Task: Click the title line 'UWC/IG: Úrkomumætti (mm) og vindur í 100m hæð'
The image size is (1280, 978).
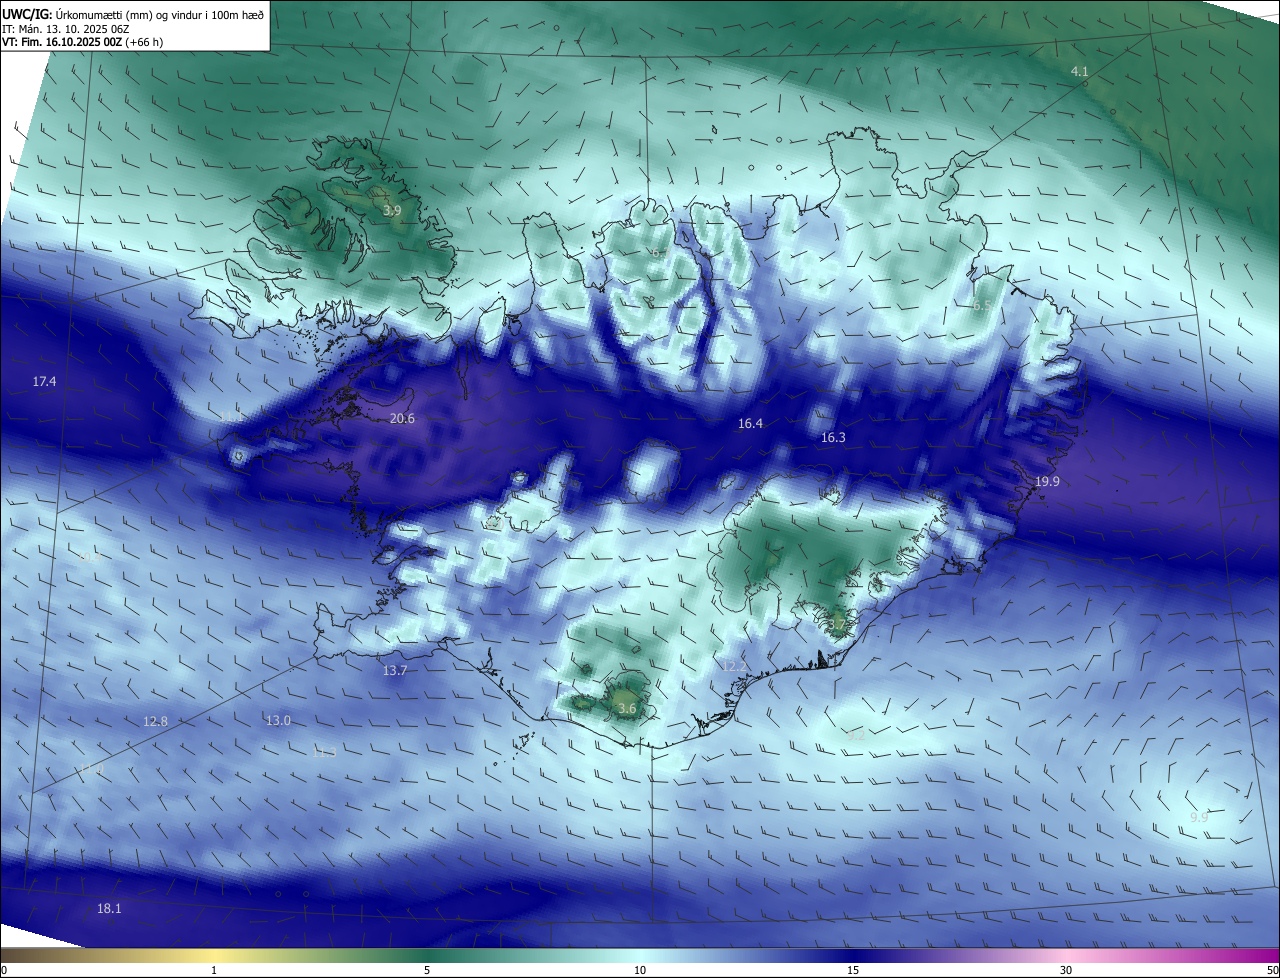Action: click(x=133, y=14)
